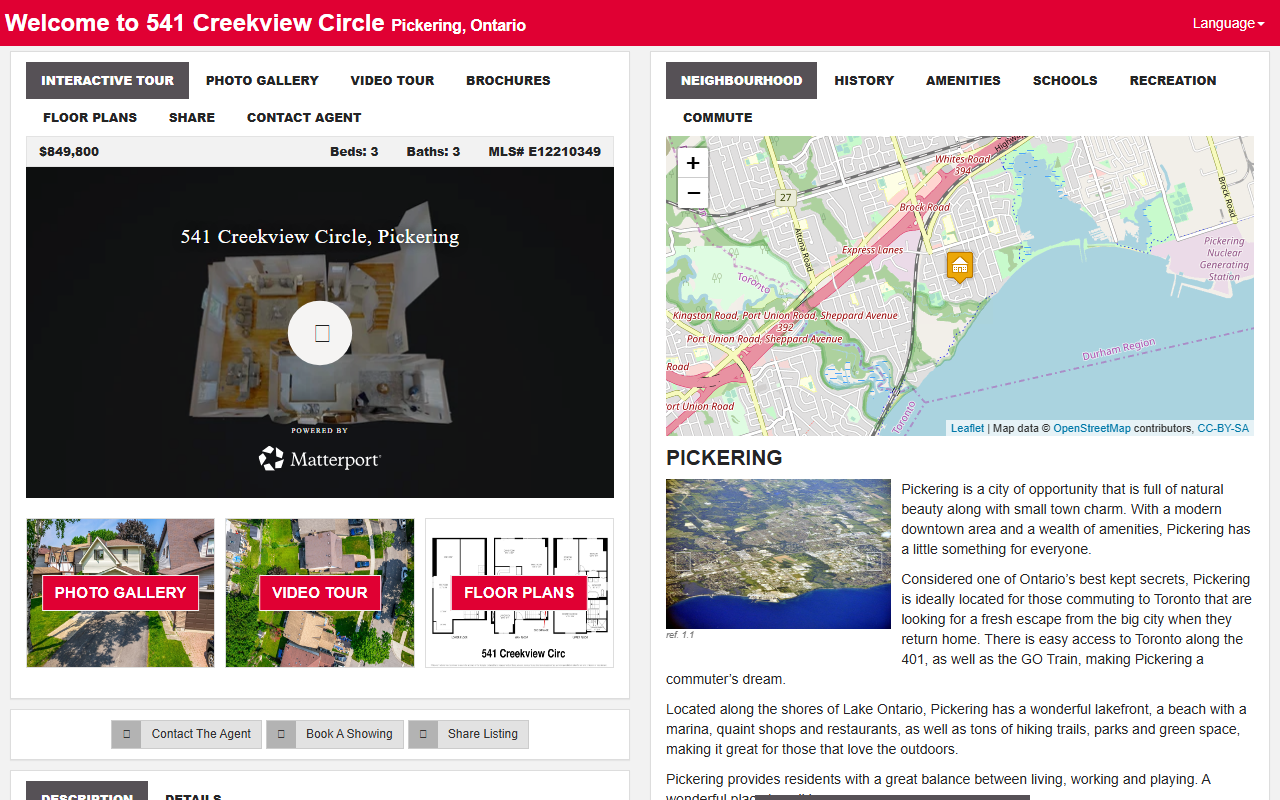
Task: Click the Pickering aerial photo
Action: click(x=778, y=554)
